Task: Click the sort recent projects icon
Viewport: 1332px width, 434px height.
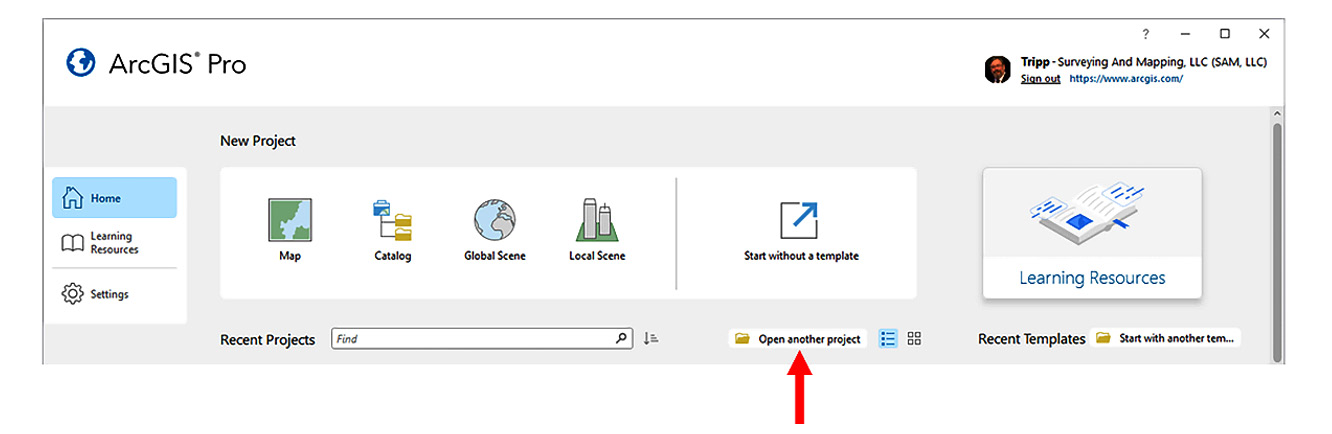Action: pyautogui.click(x=651, y=339)
